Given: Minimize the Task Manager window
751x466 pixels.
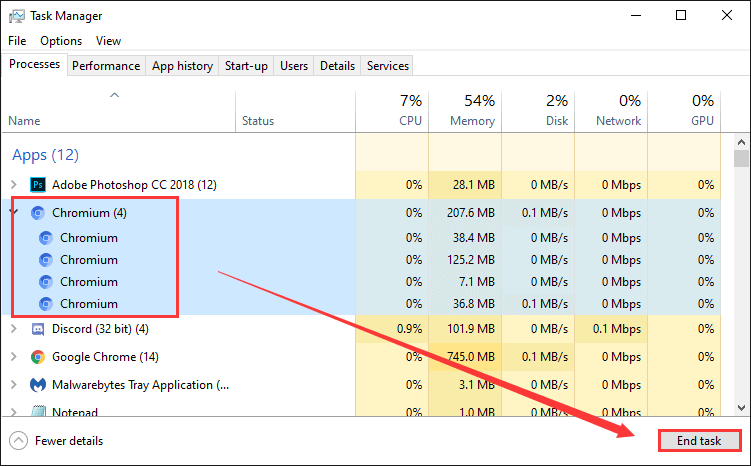Looking at the screenshot, I should coord(636,15).
